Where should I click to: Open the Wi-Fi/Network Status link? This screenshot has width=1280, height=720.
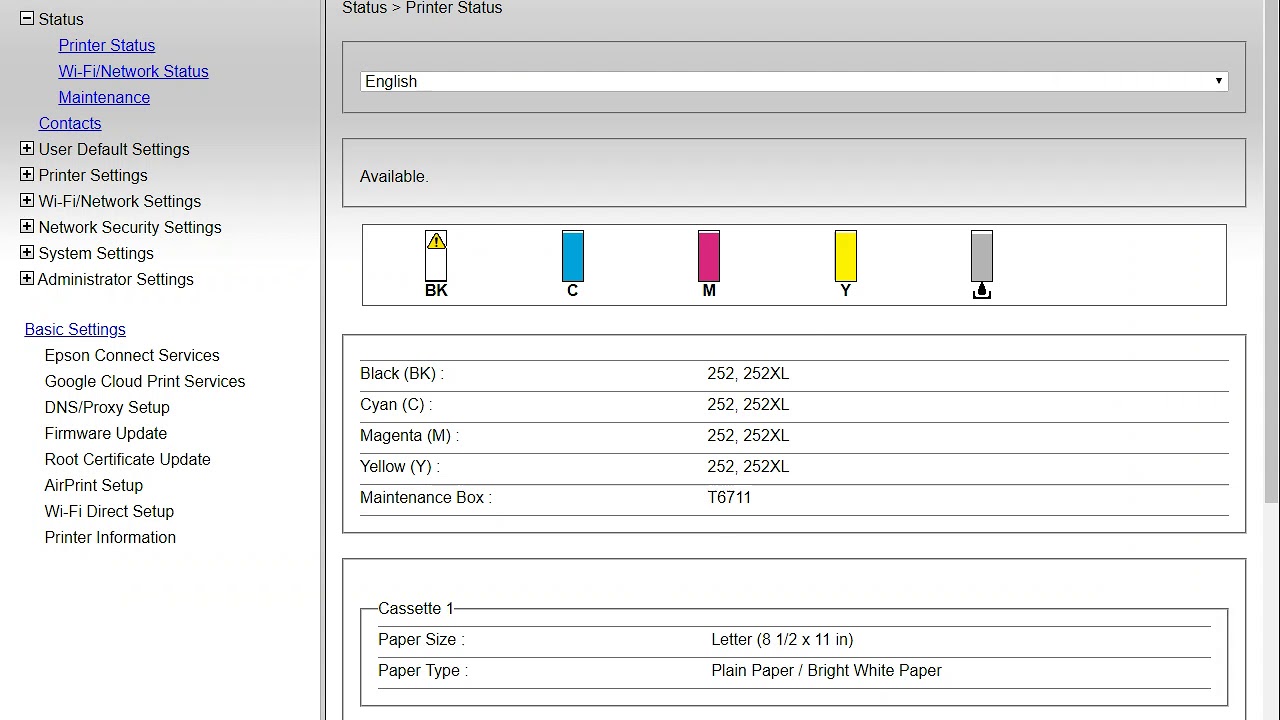tap(134, 71)
